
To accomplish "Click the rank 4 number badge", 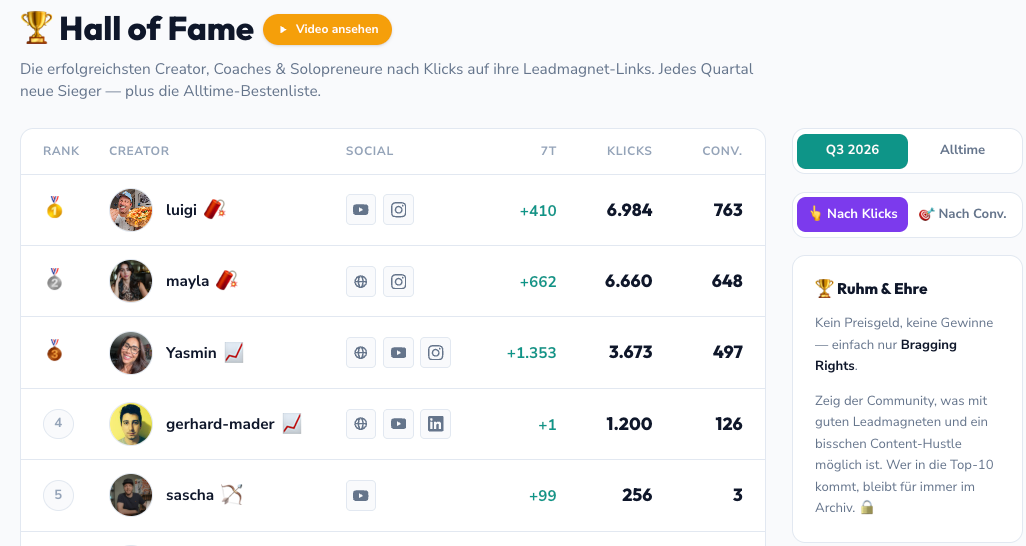I will click(x=58, y=424).
